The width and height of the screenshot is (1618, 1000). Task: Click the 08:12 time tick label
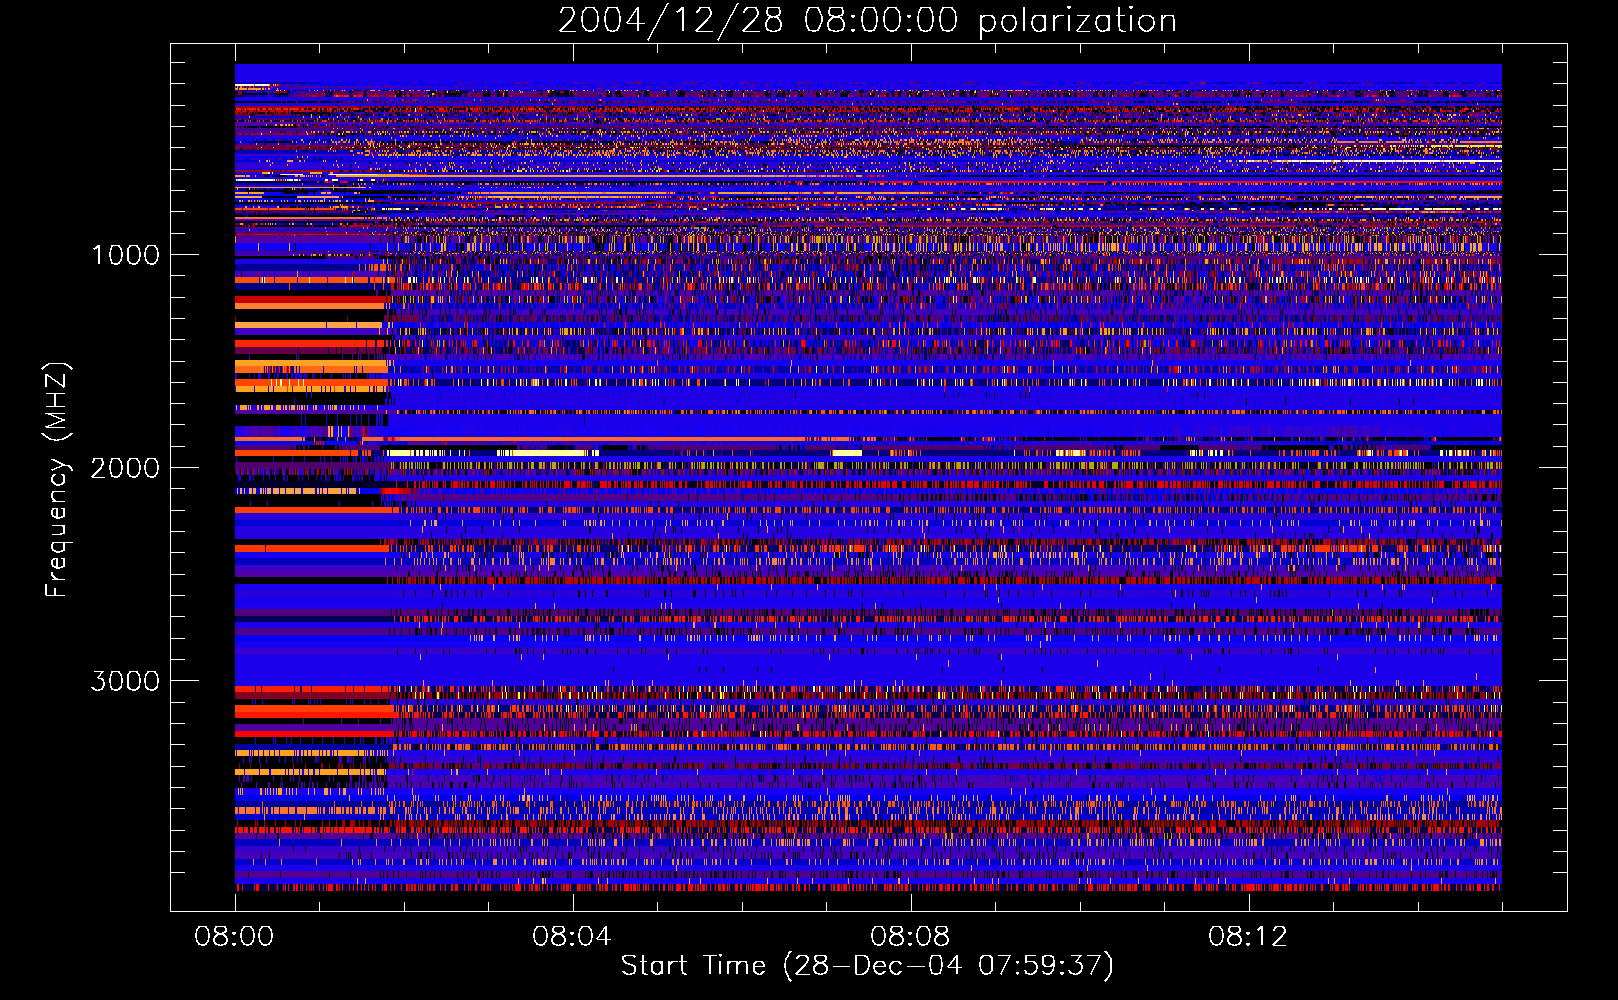[1248, 937]
